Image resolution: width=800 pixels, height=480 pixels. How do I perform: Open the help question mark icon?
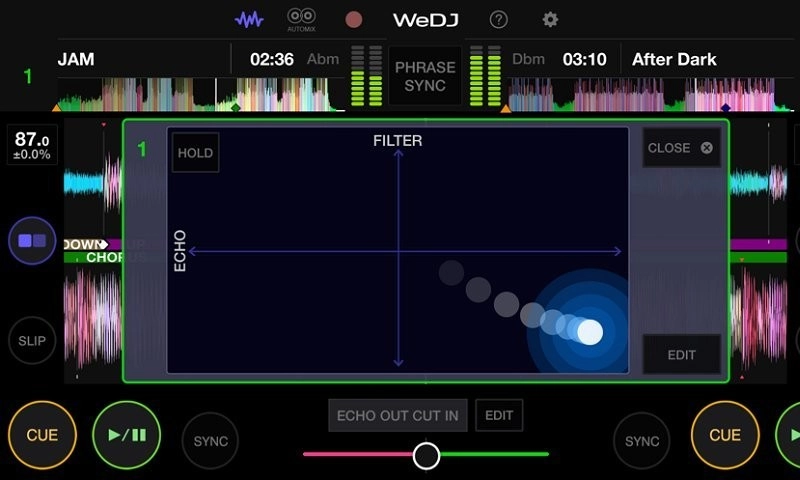[x=498, y=20]
